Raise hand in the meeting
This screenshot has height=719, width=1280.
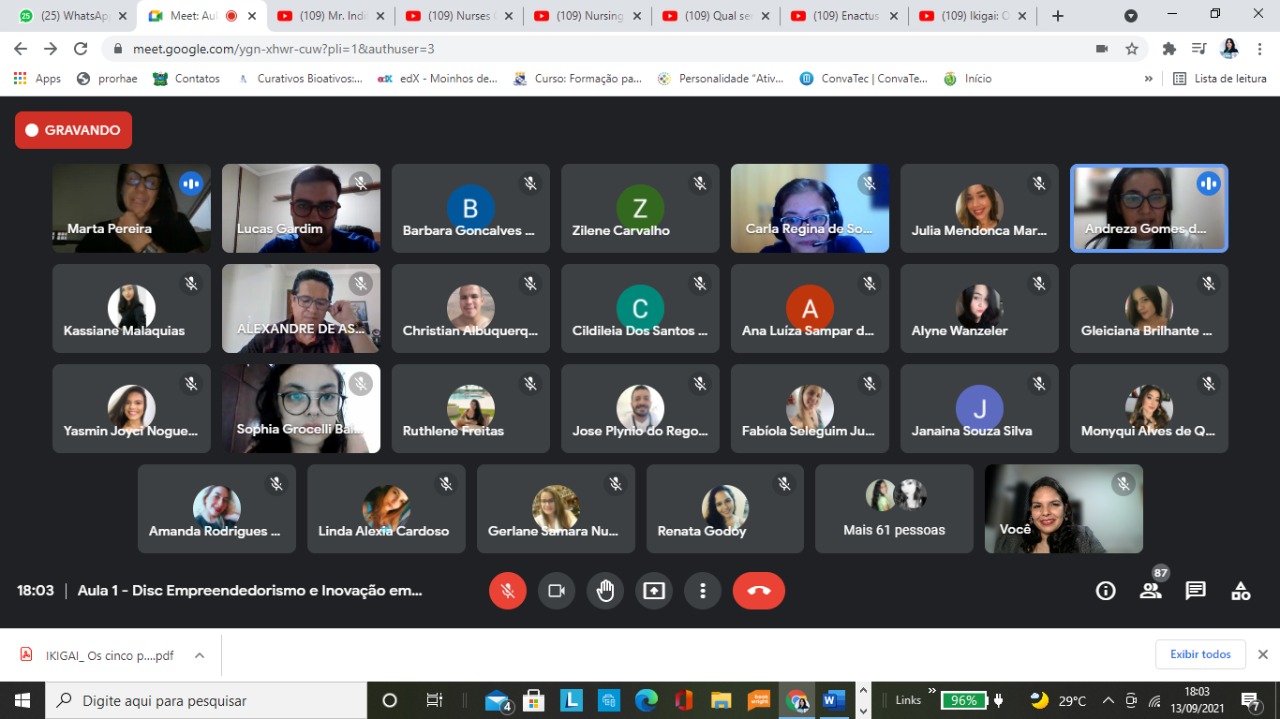pyautogui.click(x=605, y=591)
